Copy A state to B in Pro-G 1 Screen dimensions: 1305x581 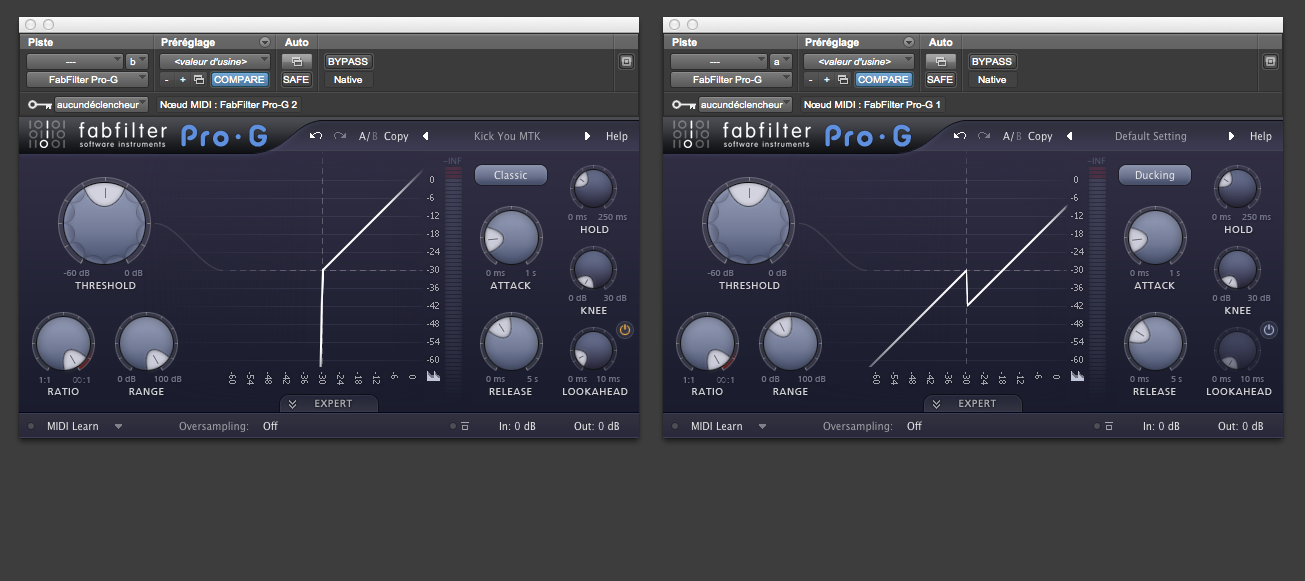[1041, 136]
